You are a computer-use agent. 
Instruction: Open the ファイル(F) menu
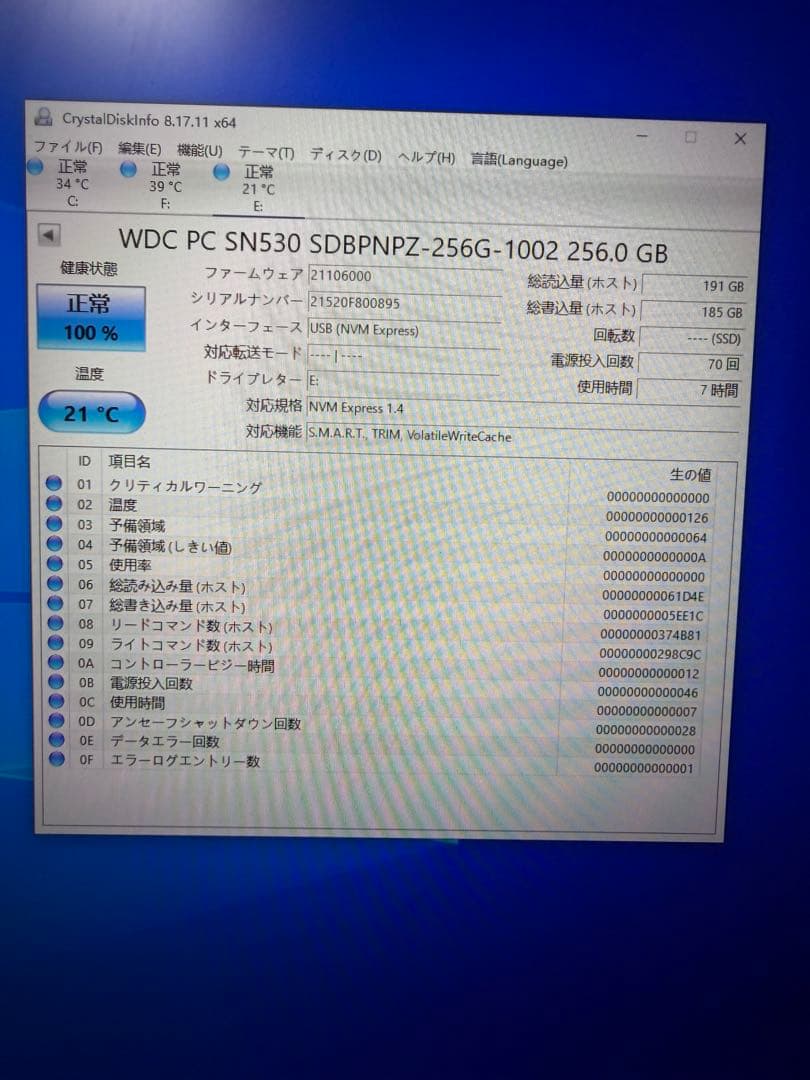tap(68, 146)
